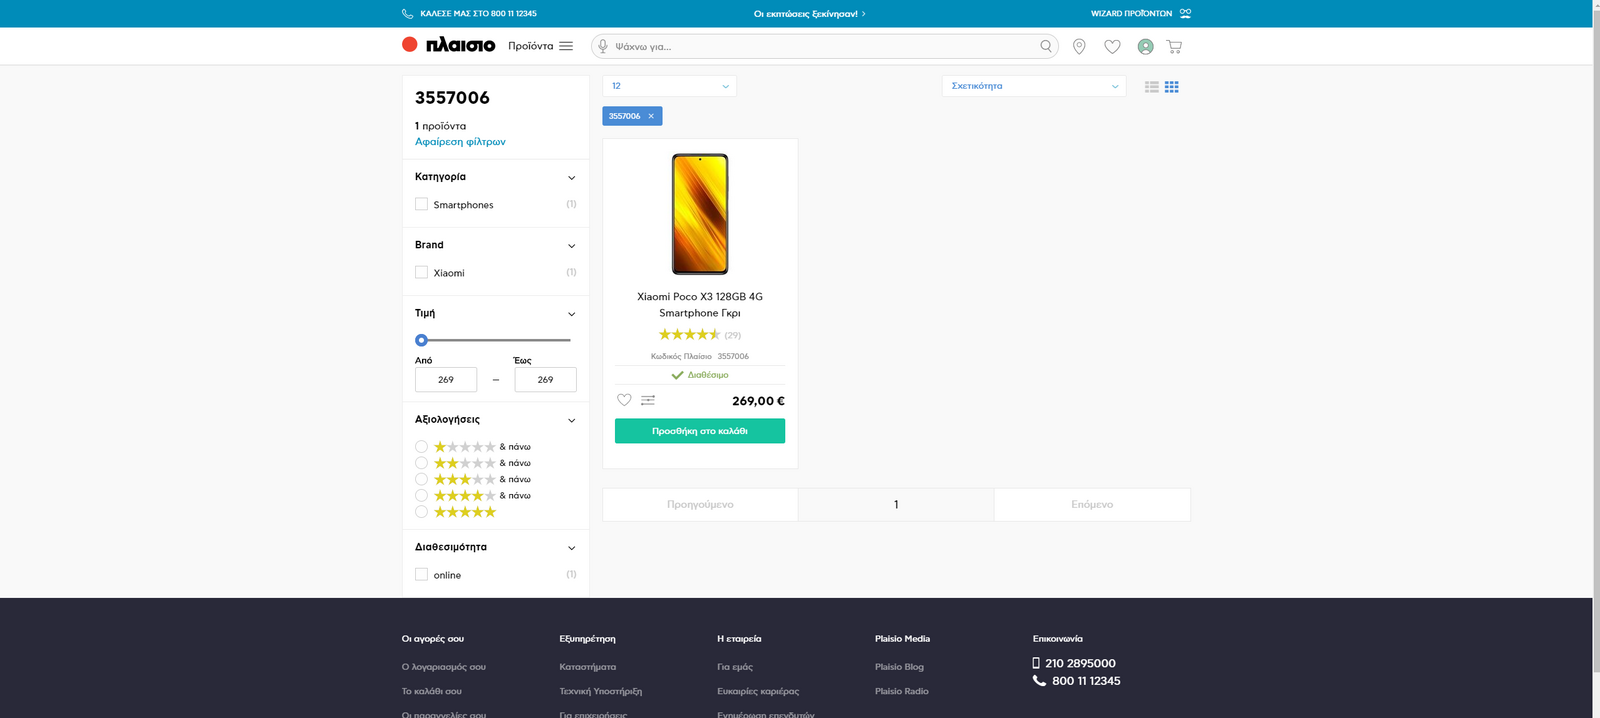Tick the online availability checkbox
The width and height of the screenshot is (1600, 718).
point(421,574)
